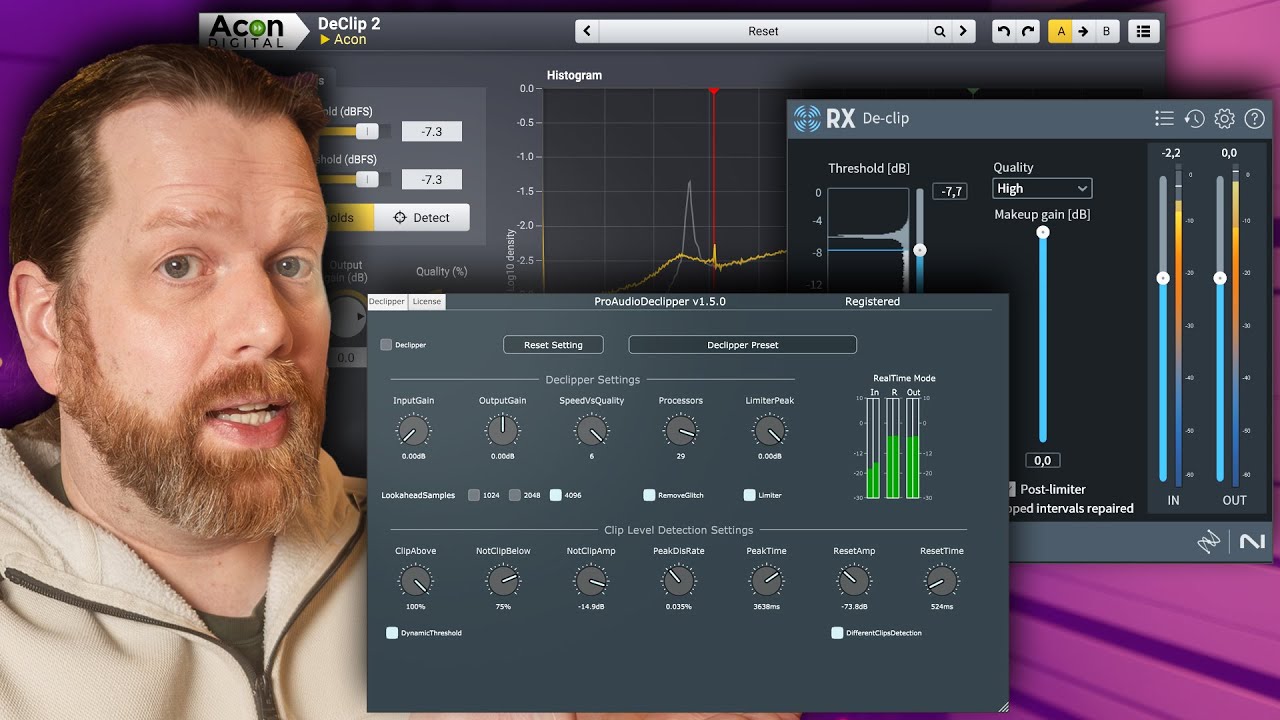Click Makeup gain value 0,0 field
Viewport: 1280px width, 720px height.
click(x=1042, y=461)
